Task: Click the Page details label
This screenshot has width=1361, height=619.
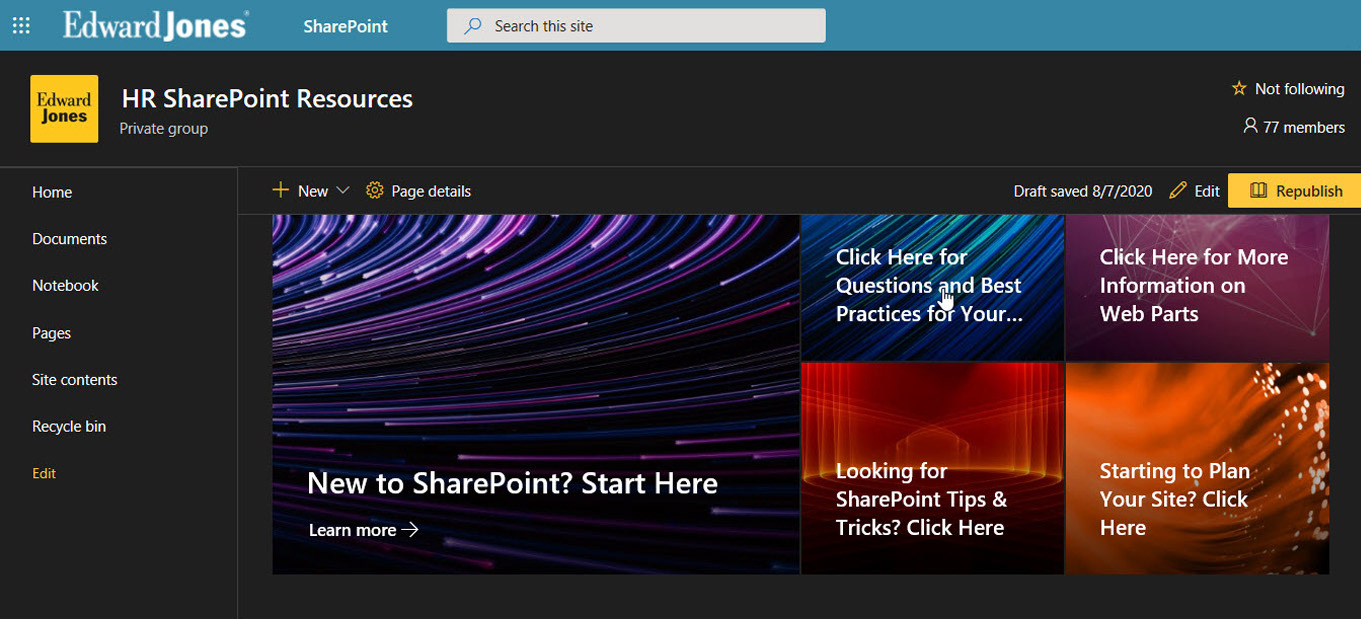Action: [x=431, y=191]
